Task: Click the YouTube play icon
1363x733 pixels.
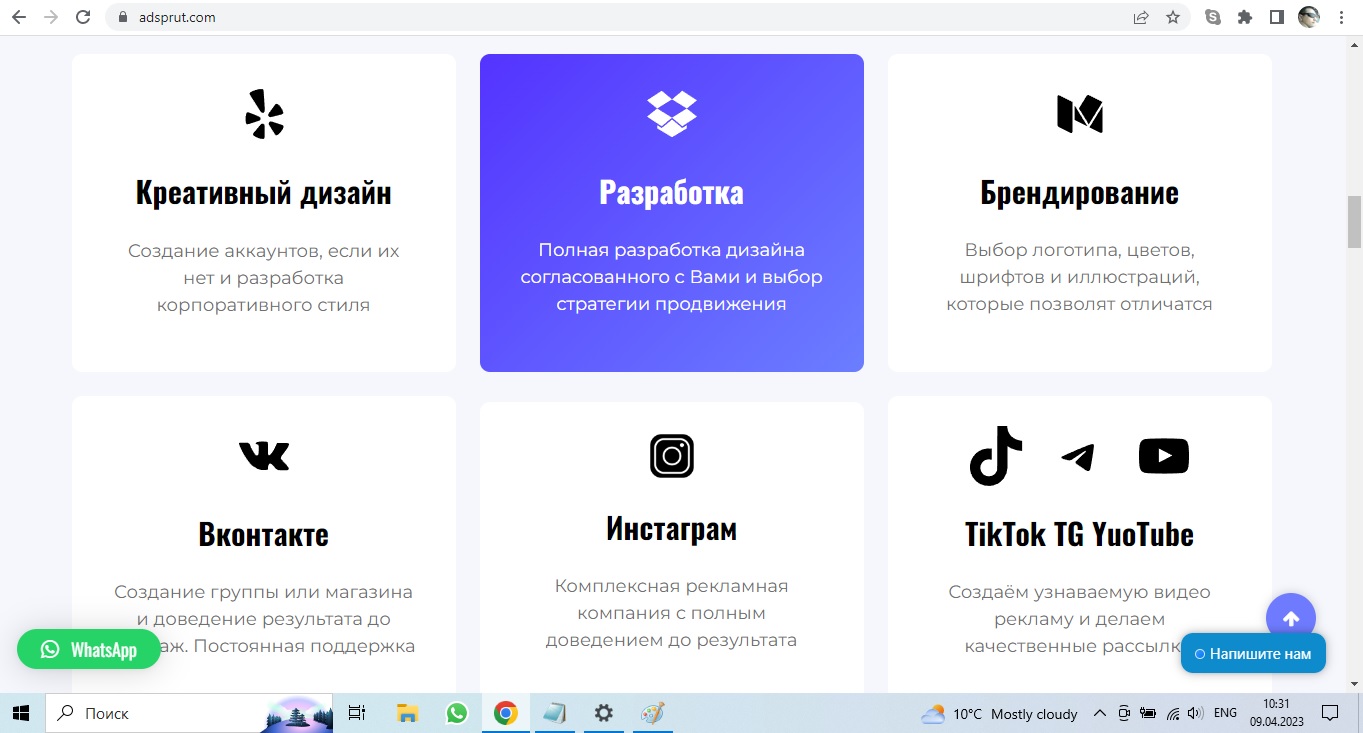Action: pyautogui.click(x=1164, y=456)
